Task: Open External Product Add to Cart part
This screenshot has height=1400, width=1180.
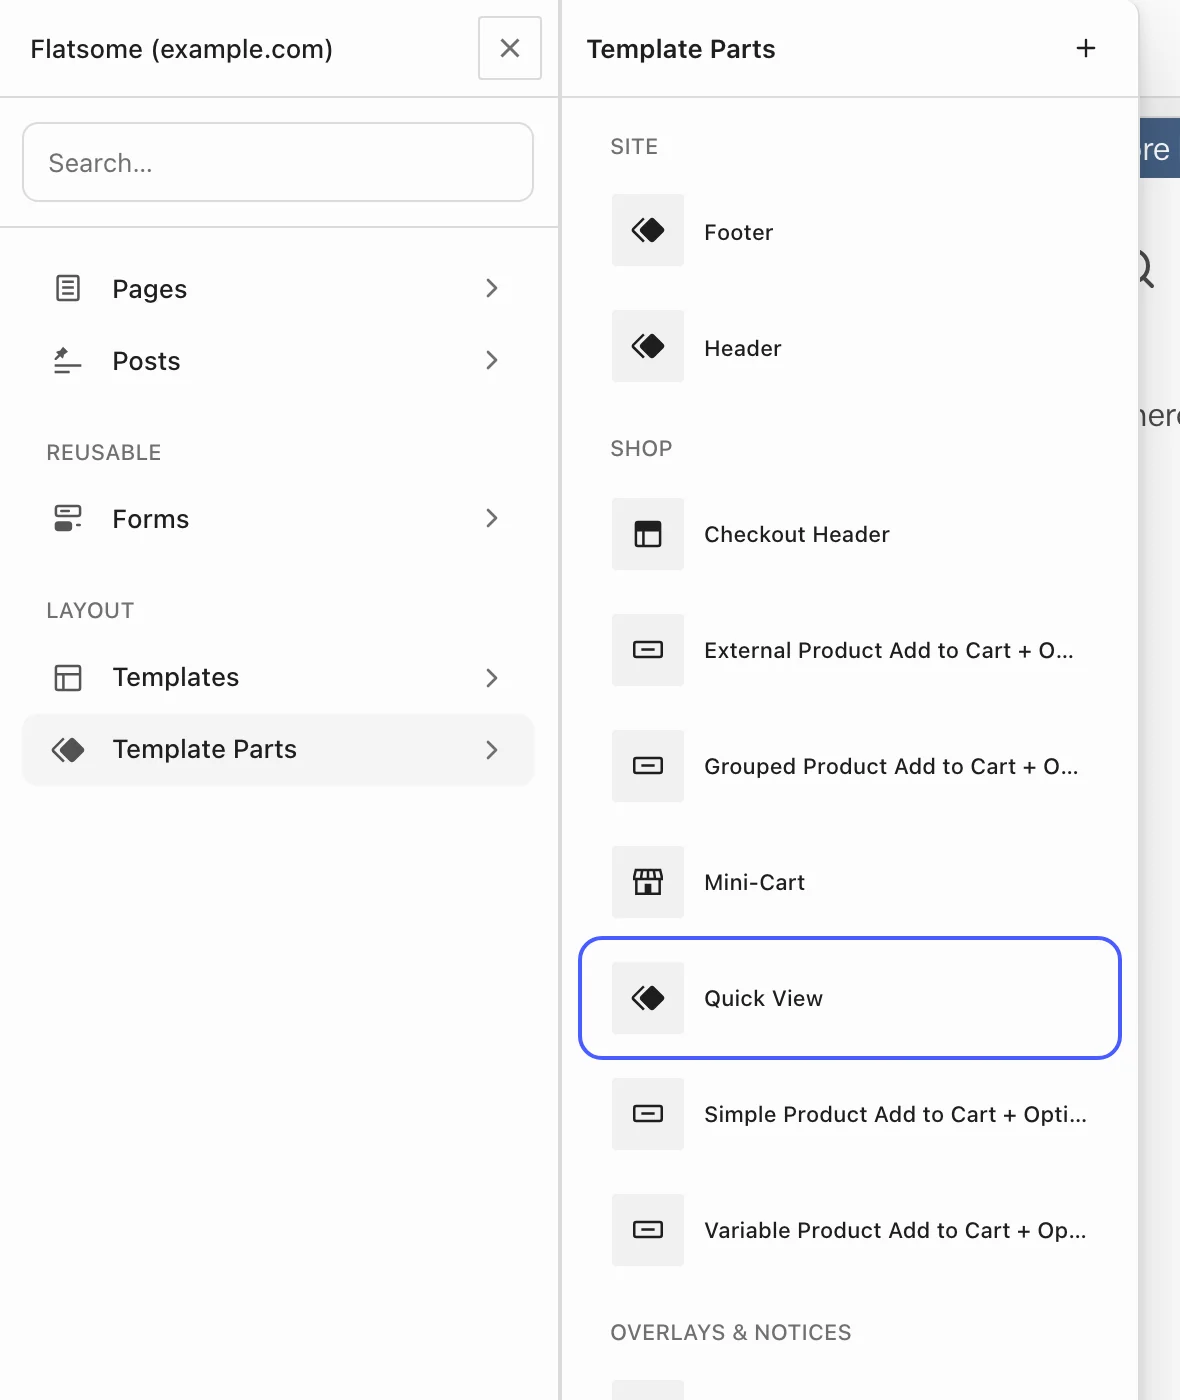Action: pos(850,650)
